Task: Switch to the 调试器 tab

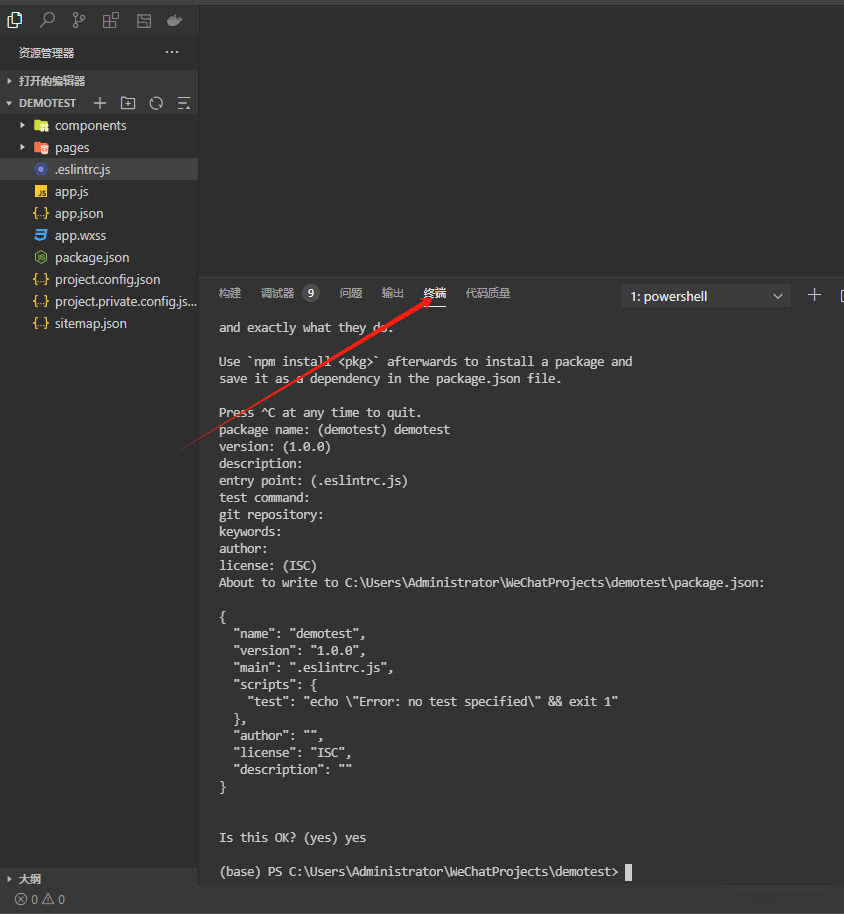Action: [x=278, y=293]
